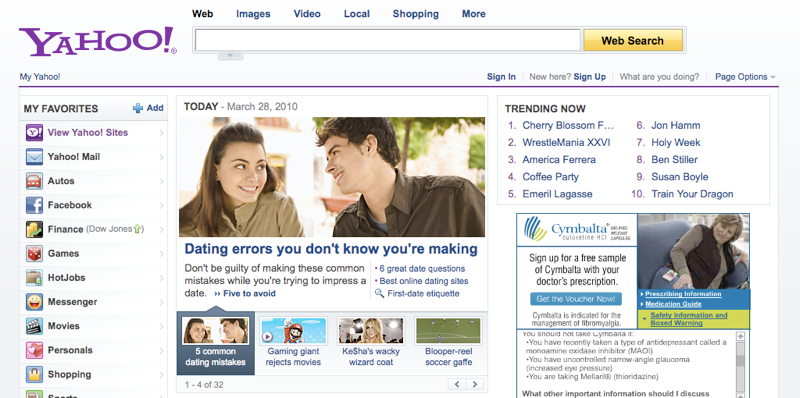Open trending topic Holy Week
Image resolution: width=800 pixels, height=398 pixels.
click(x=676, y=142)
